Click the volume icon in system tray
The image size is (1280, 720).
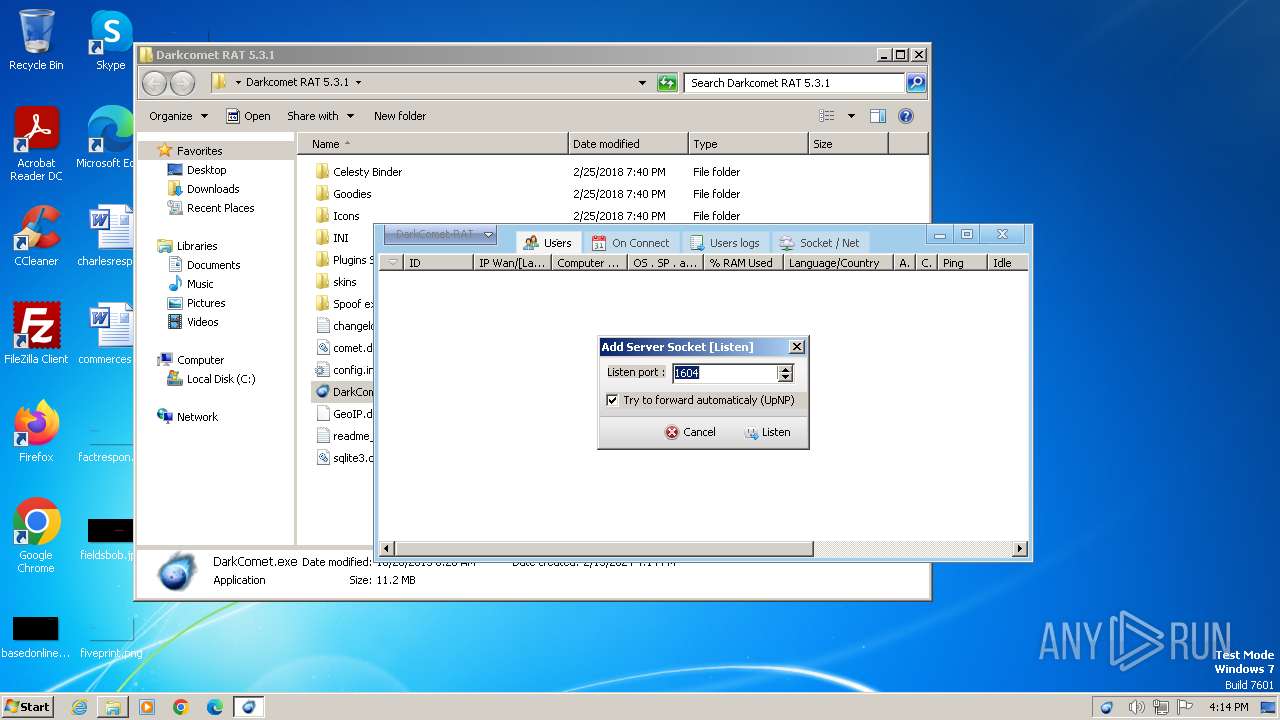click(x=1137, y=707)
